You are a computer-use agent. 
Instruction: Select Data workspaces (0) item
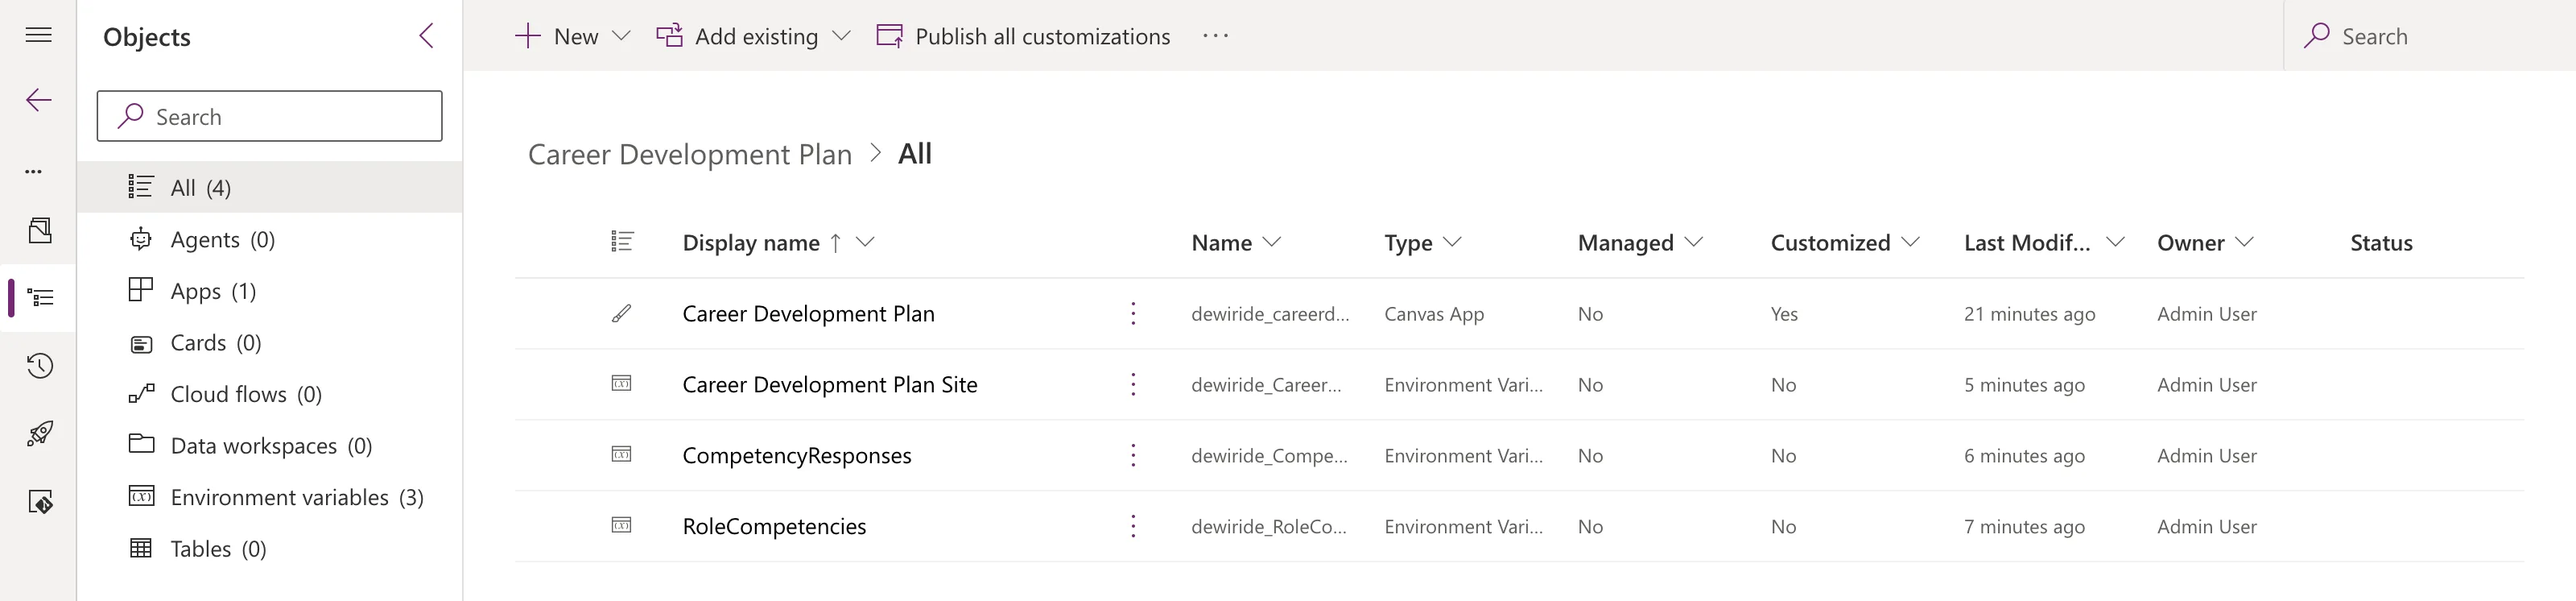coord(270,446)
